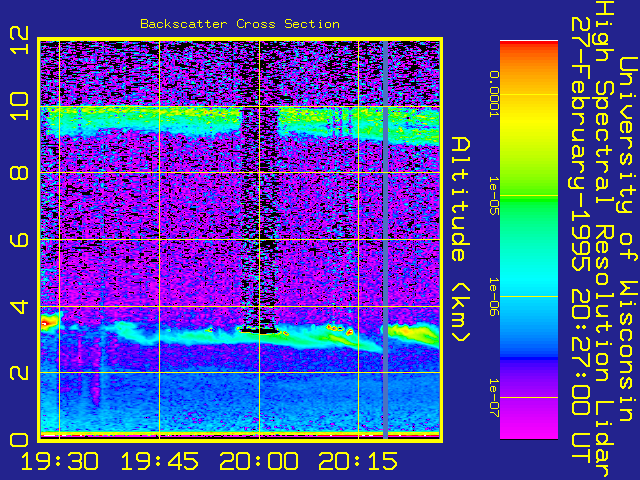640x480 pixels.
Task: Click the altitude label 12
Action: point(19,40)
